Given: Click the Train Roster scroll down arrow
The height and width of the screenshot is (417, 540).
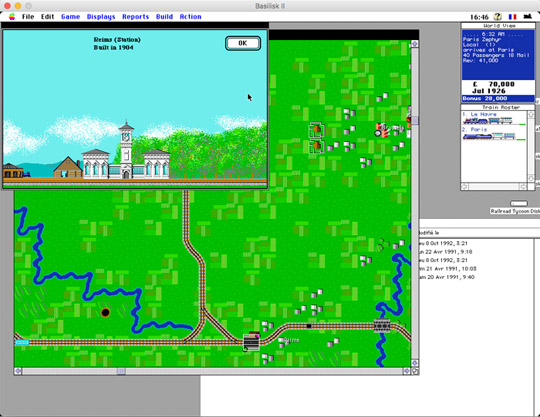Looking at the screenshot, I should pos(531,178).
